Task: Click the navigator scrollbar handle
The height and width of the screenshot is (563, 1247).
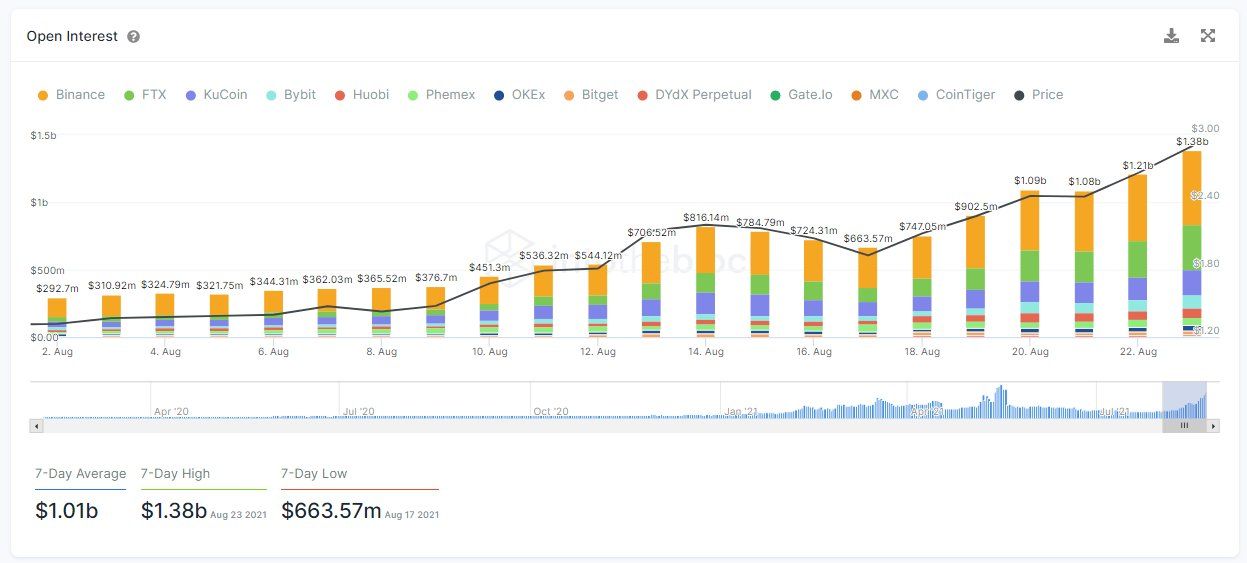Action: [1184, 426]
